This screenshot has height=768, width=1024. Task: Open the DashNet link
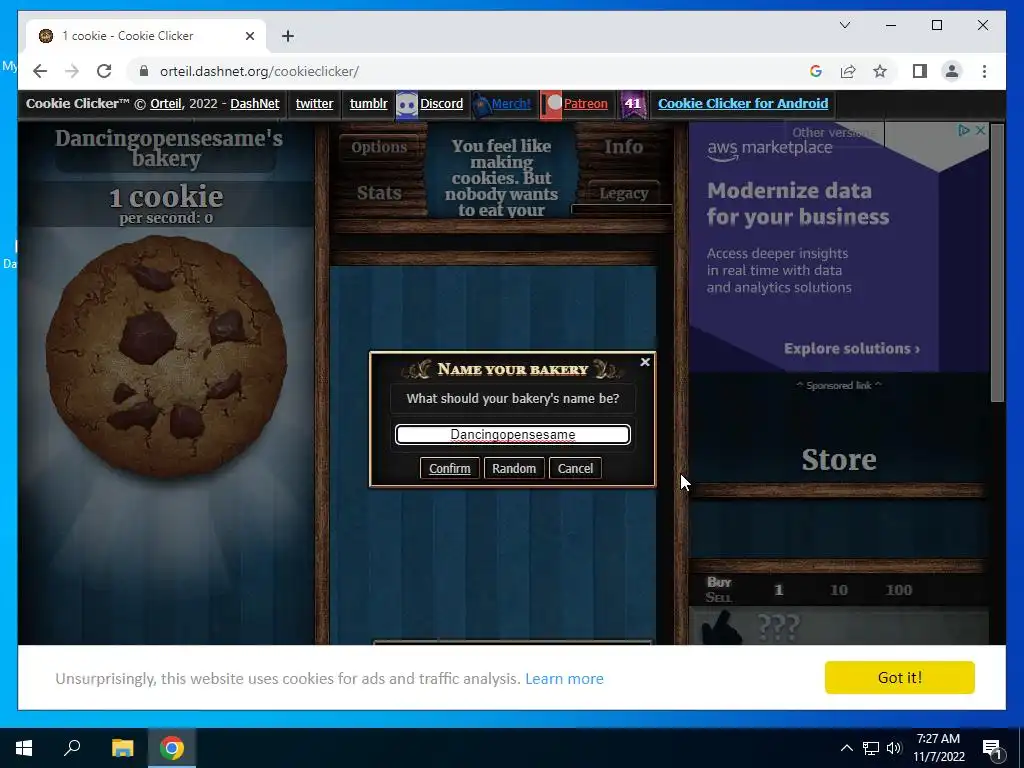tap(255, 104)
